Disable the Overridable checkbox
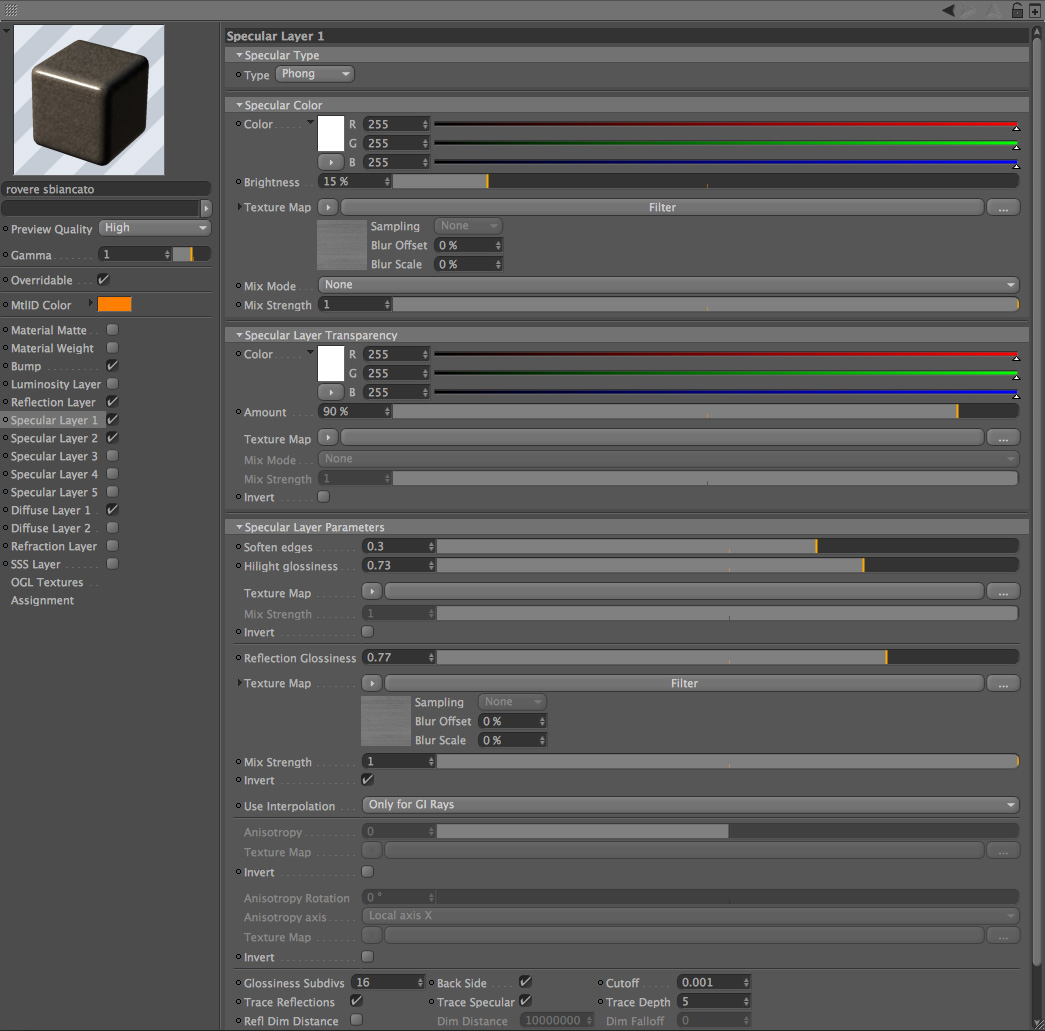 [103, 280]
